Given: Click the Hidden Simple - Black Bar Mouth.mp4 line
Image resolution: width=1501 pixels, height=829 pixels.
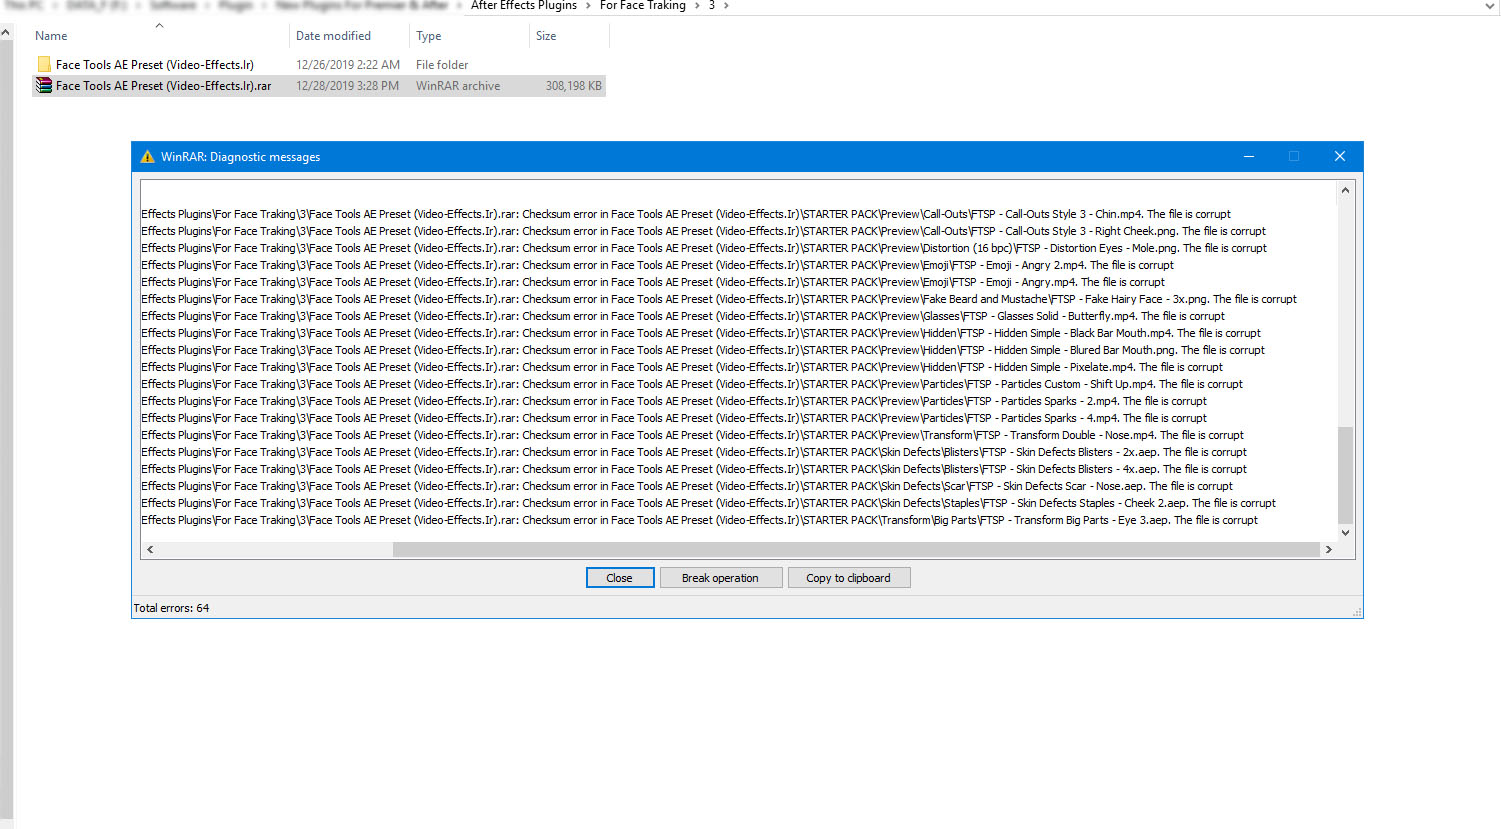Looking at the screenshot, I should point(701,333).
